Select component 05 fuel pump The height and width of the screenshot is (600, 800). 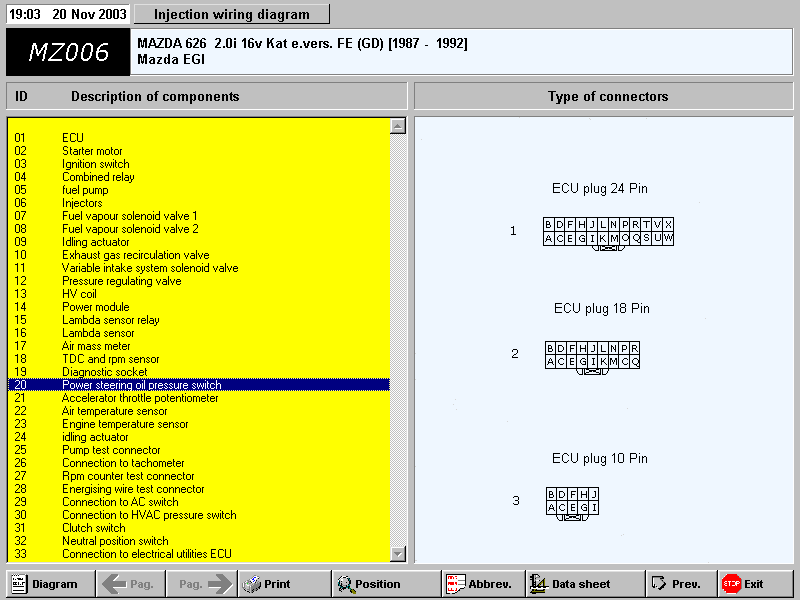(x=199, y=190)
